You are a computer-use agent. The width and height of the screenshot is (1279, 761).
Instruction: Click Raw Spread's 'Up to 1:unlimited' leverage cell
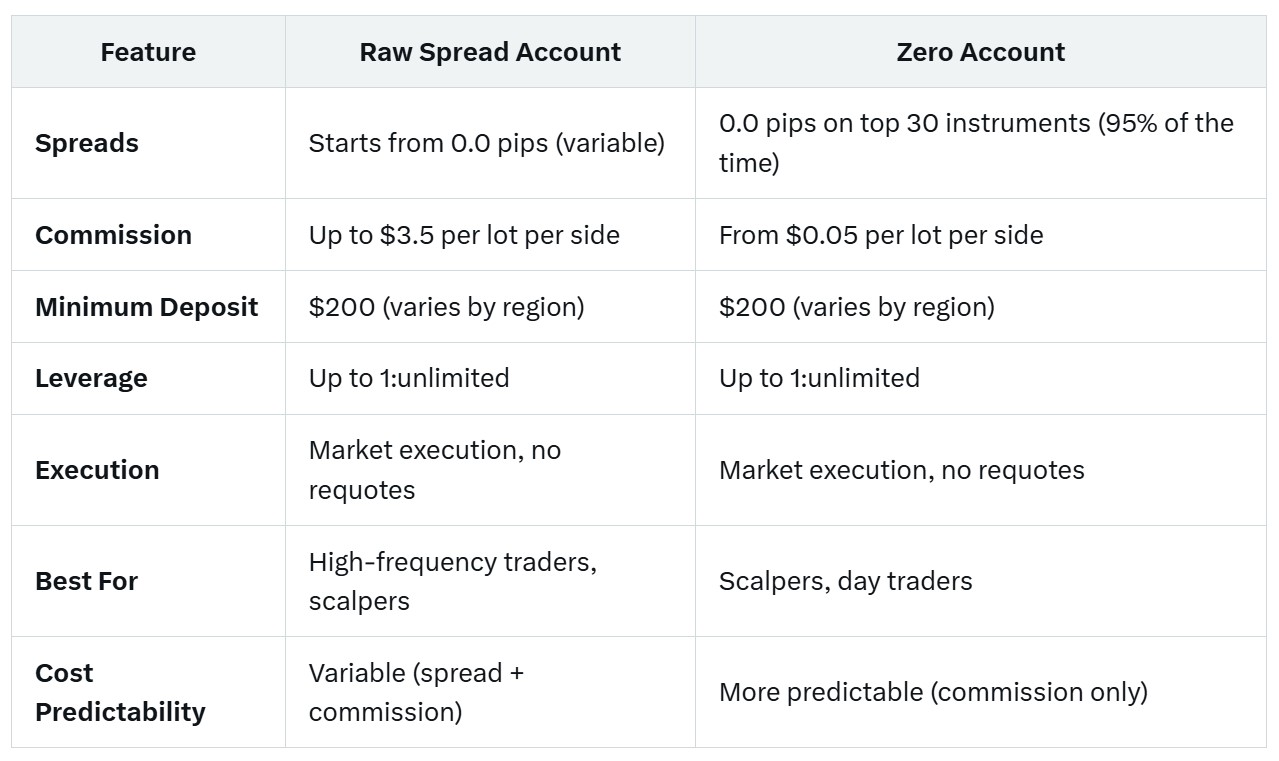pyautogui.click(x=490, y=379)
